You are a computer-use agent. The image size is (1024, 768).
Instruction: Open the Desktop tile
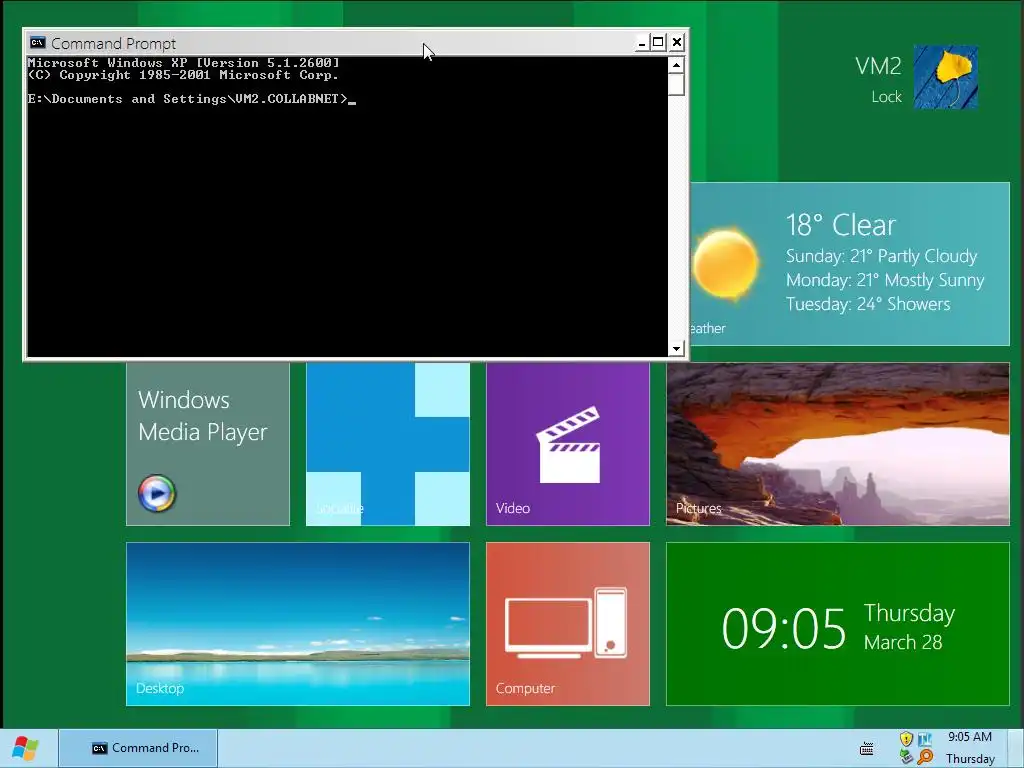pyautogui.click(x=298, y=624)
